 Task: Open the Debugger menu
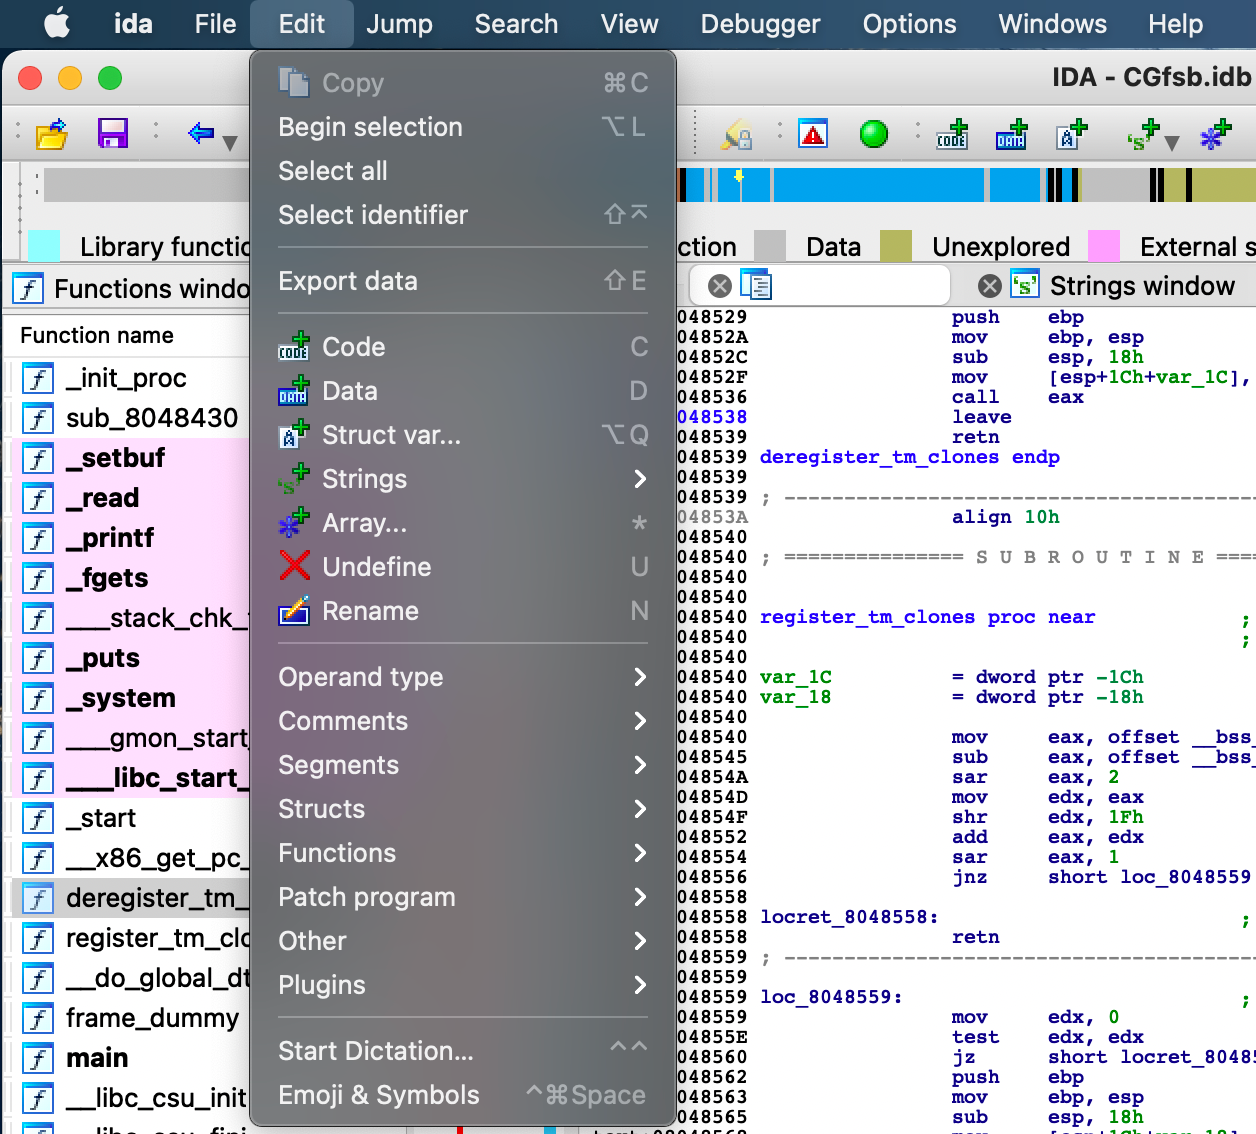(x=760, y=24)
